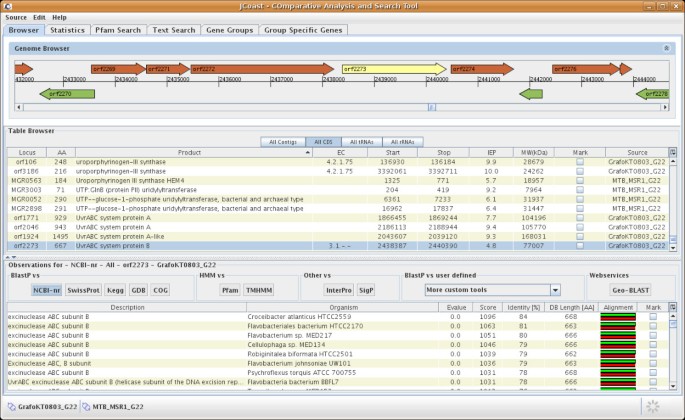This screenshot has height=420, width=685.
Task: Click the MTB_MSR1_G22 genome icon in the status bar
Action: tap(86, 407)
